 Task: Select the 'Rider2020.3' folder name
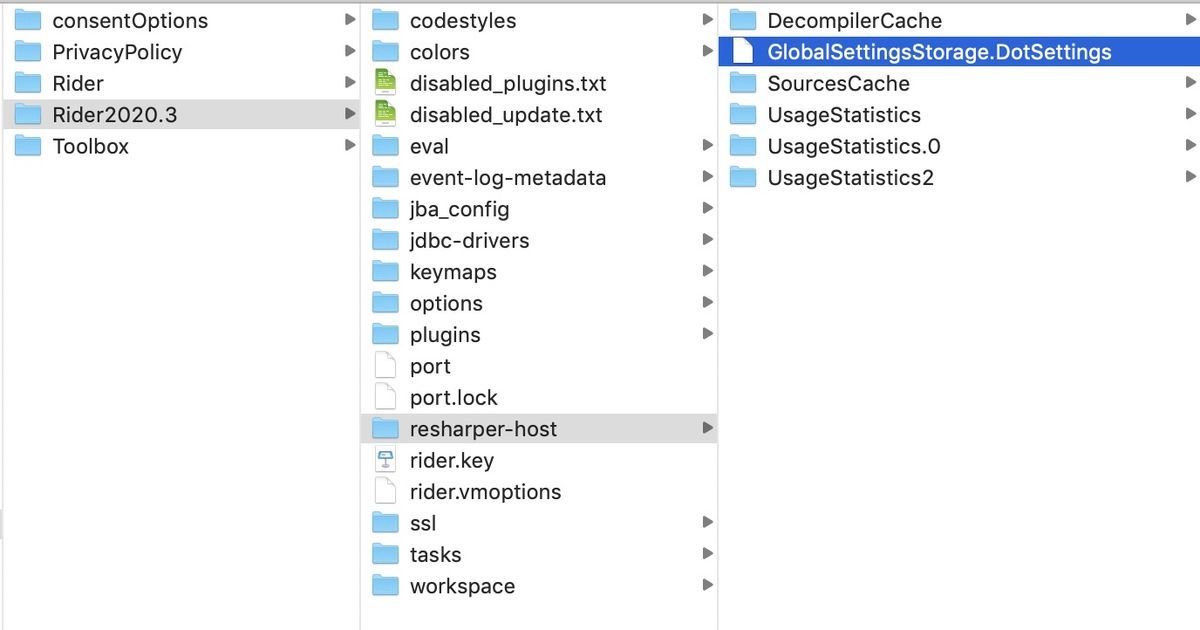[x=114, y=115]
